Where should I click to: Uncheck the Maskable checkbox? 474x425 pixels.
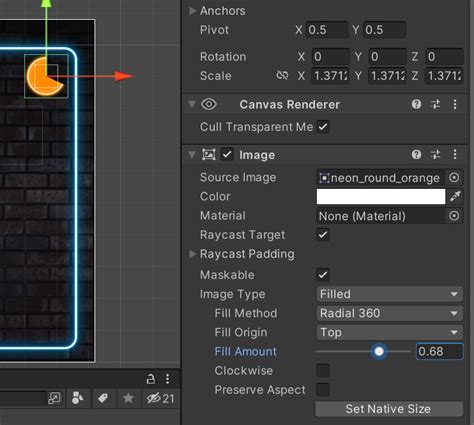click(x=323, y=275)
